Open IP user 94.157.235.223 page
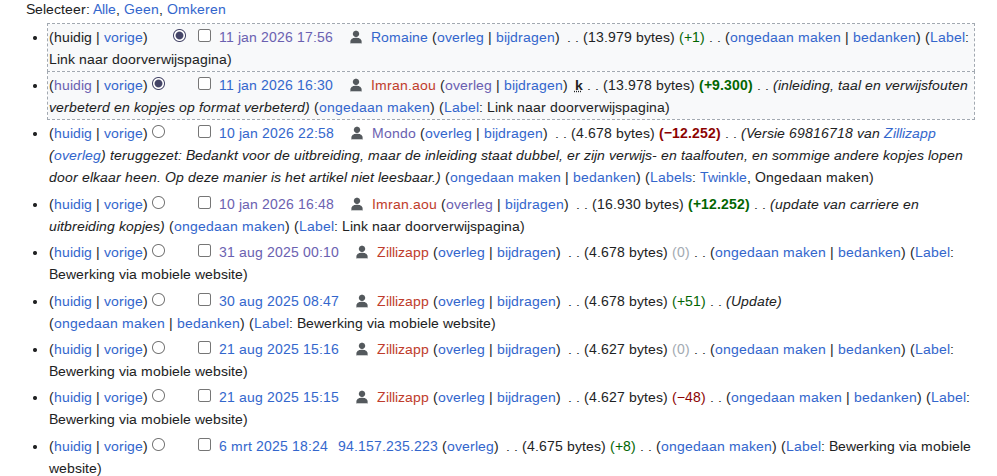 (388, 446)
